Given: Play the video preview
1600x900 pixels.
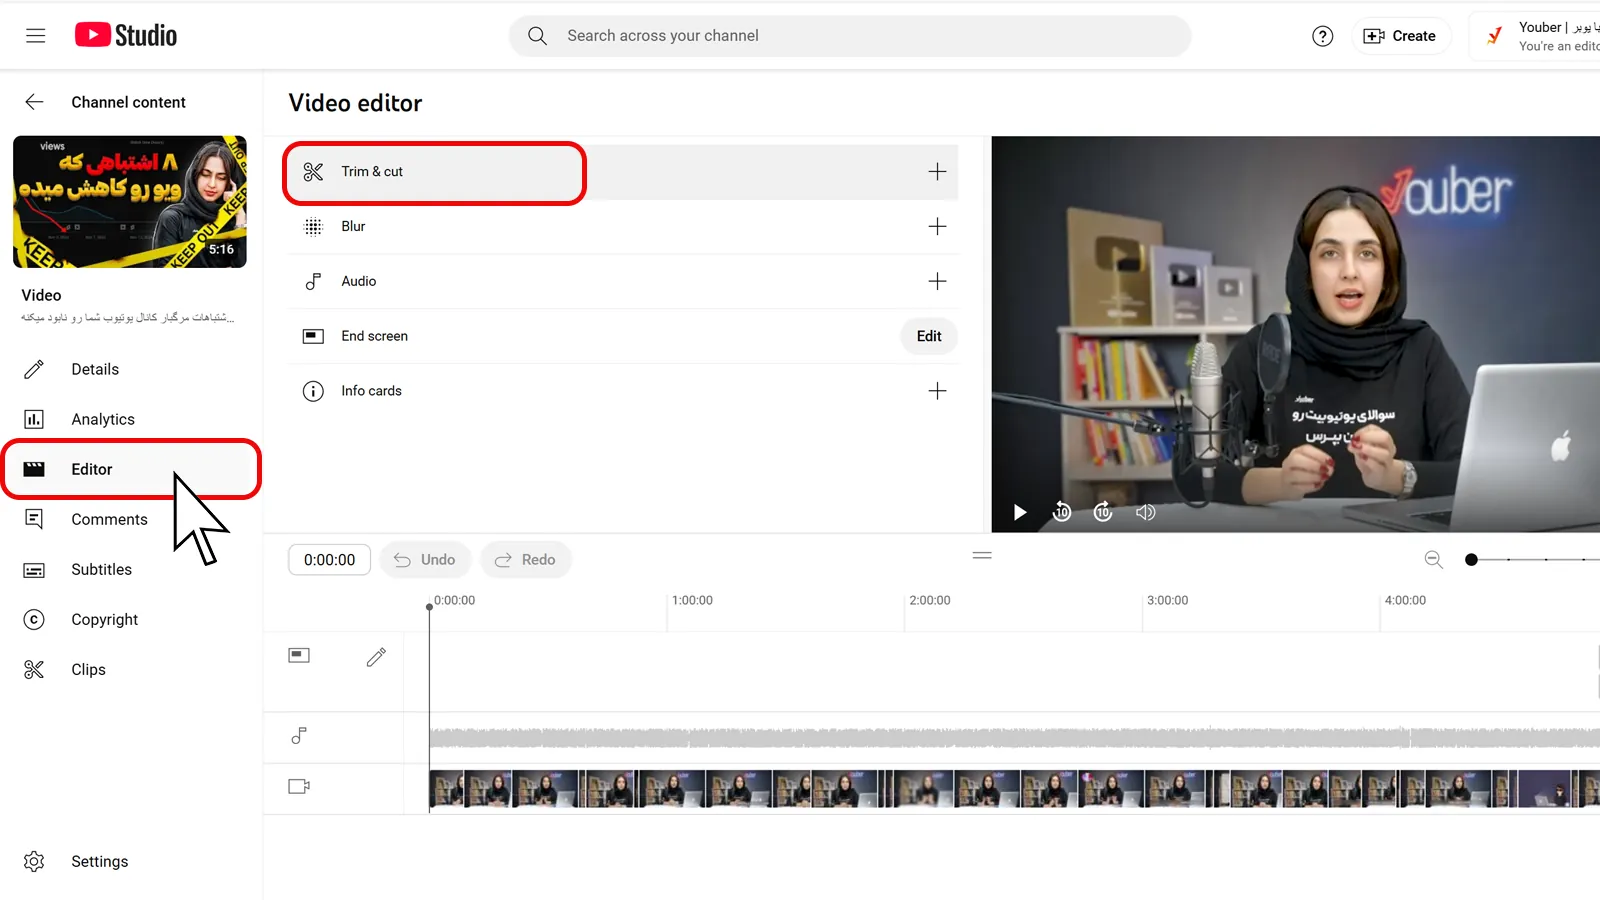Looking at the screenshot, I should (1020, 512).
